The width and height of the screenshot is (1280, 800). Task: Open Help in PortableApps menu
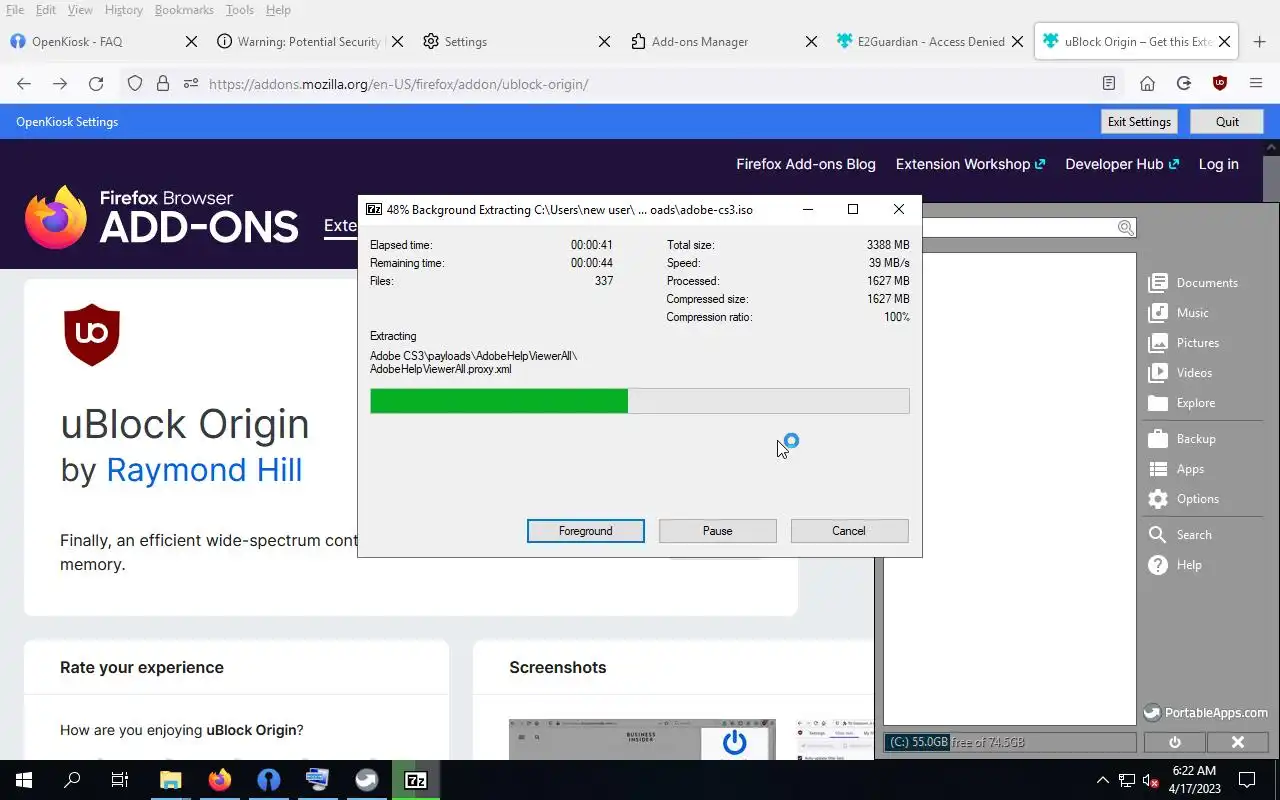click(1175, 565)
